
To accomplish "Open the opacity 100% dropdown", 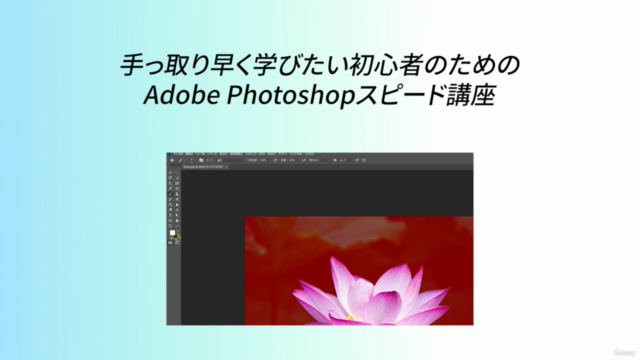I will (x=265, y=160).
